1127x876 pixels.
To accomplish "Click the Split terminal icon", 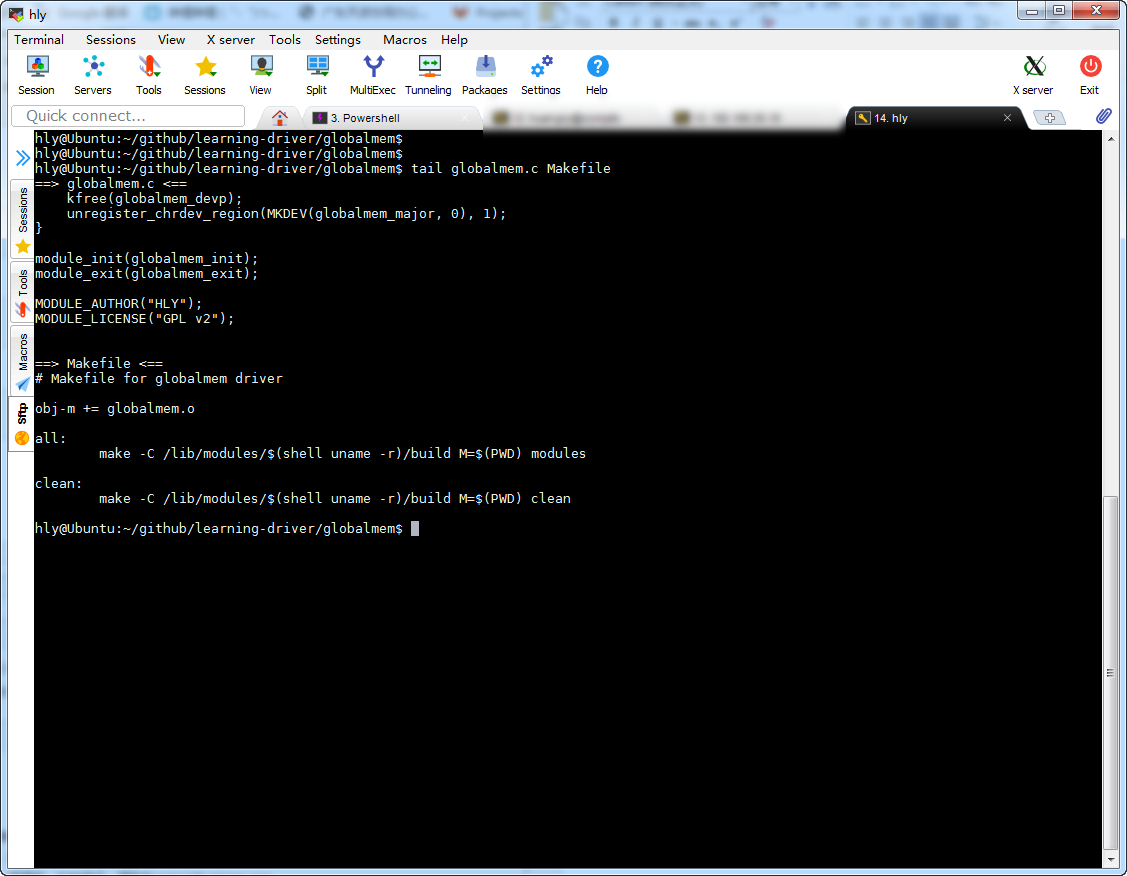I will 316,75.
